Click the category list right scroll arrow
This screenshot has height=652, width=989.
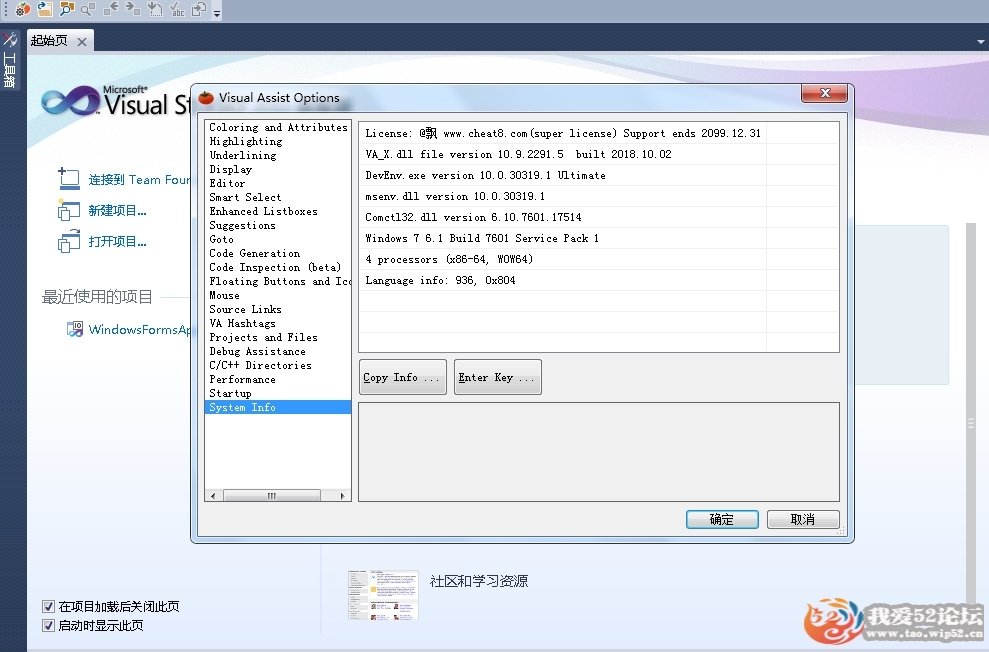point(342,496)
